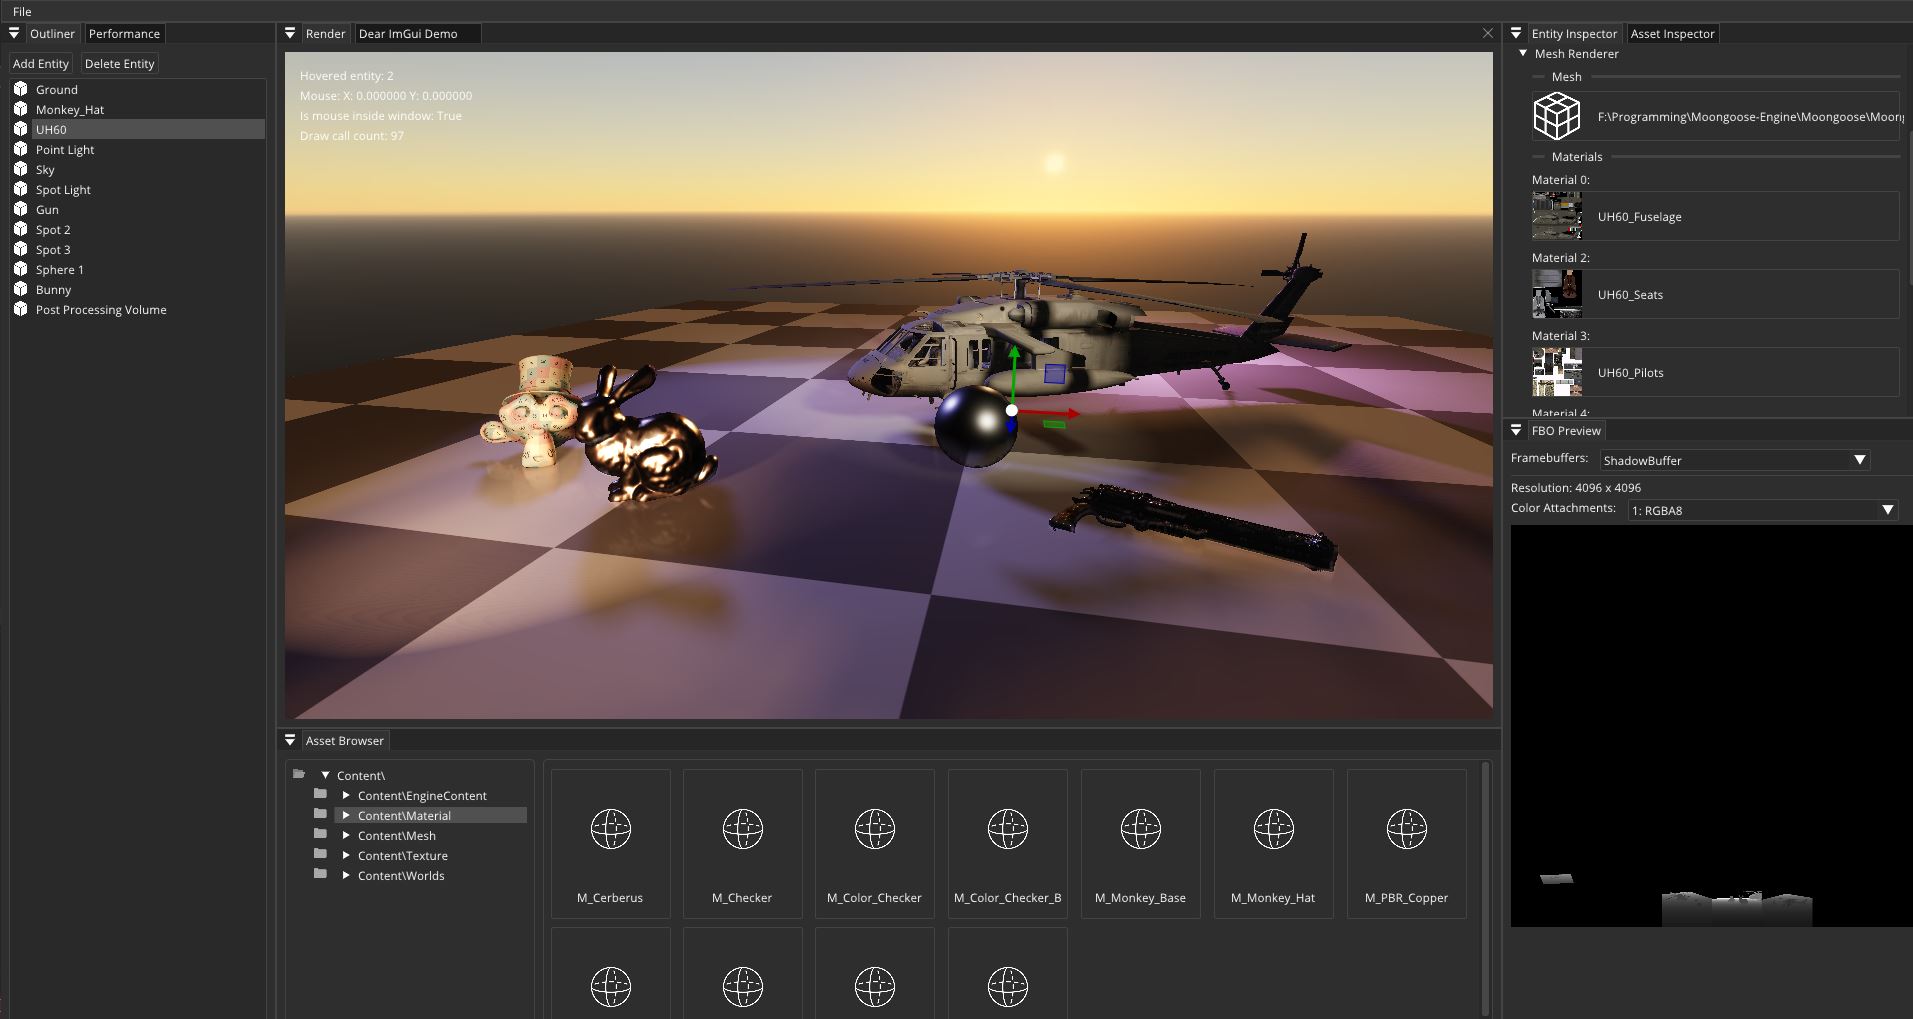1913x1019 pixels.
Task: Select the Entity Inspector tab
Action: tap(1574, 33)
